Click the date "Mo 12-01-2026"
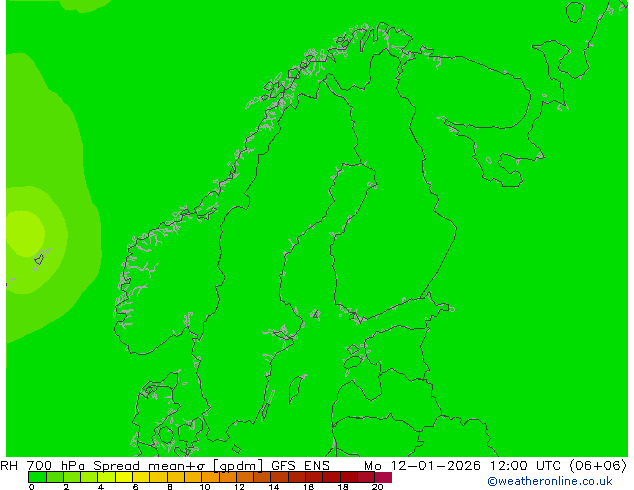The image size is (634, 490). [423, 466]
